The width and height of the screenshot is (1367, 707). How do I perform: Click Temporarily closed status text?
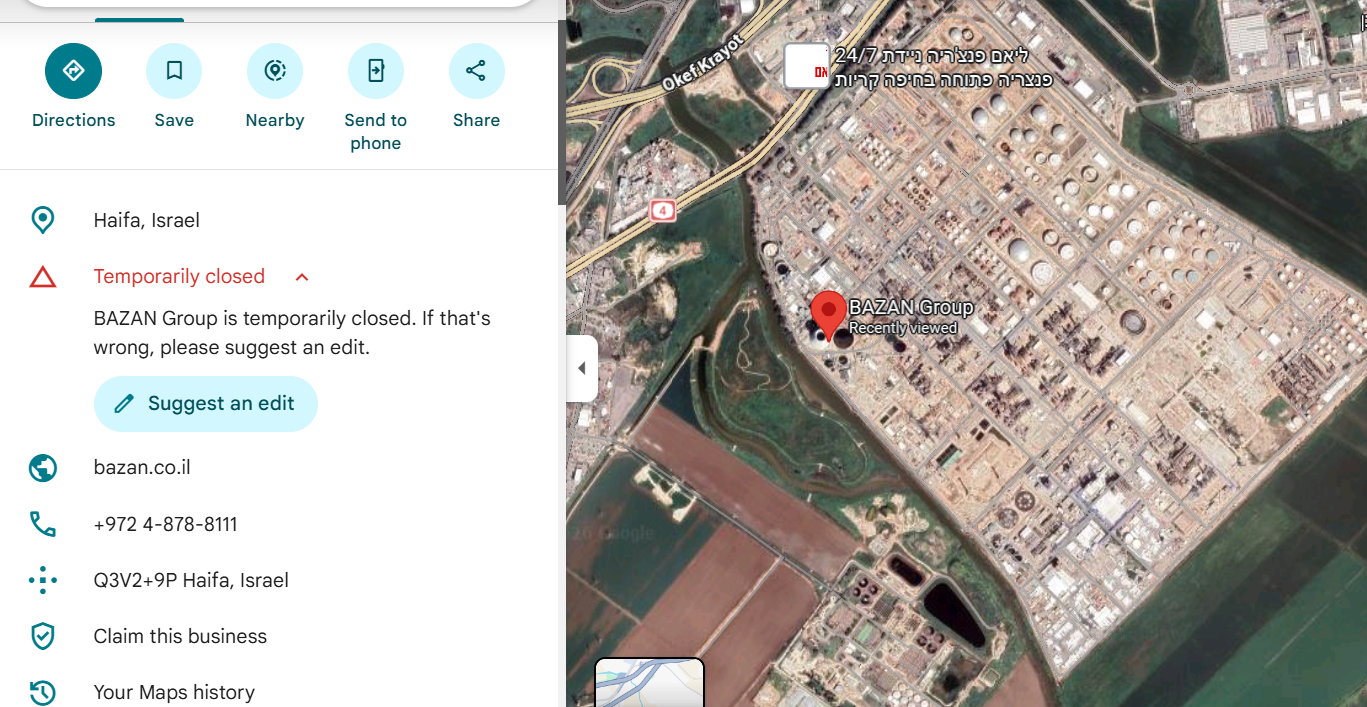coord(179,277)
